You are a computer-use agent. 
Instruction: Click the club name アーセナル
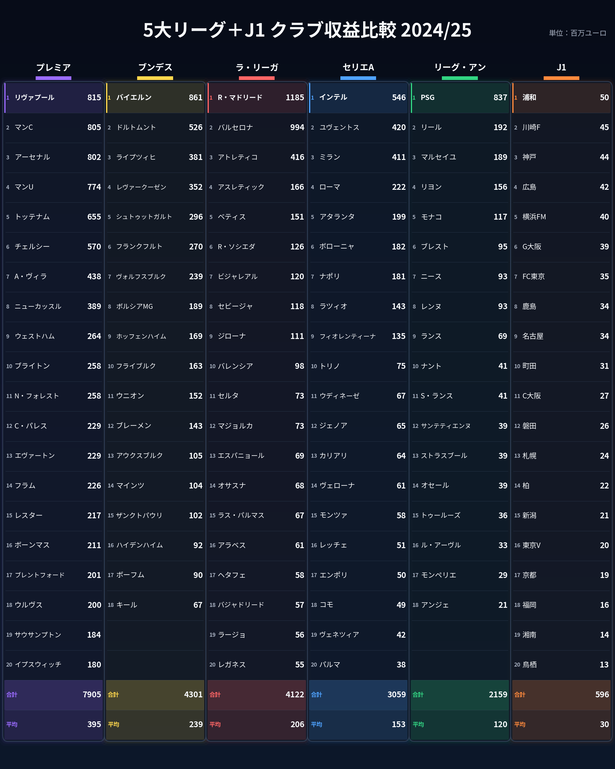coord(32,157)
